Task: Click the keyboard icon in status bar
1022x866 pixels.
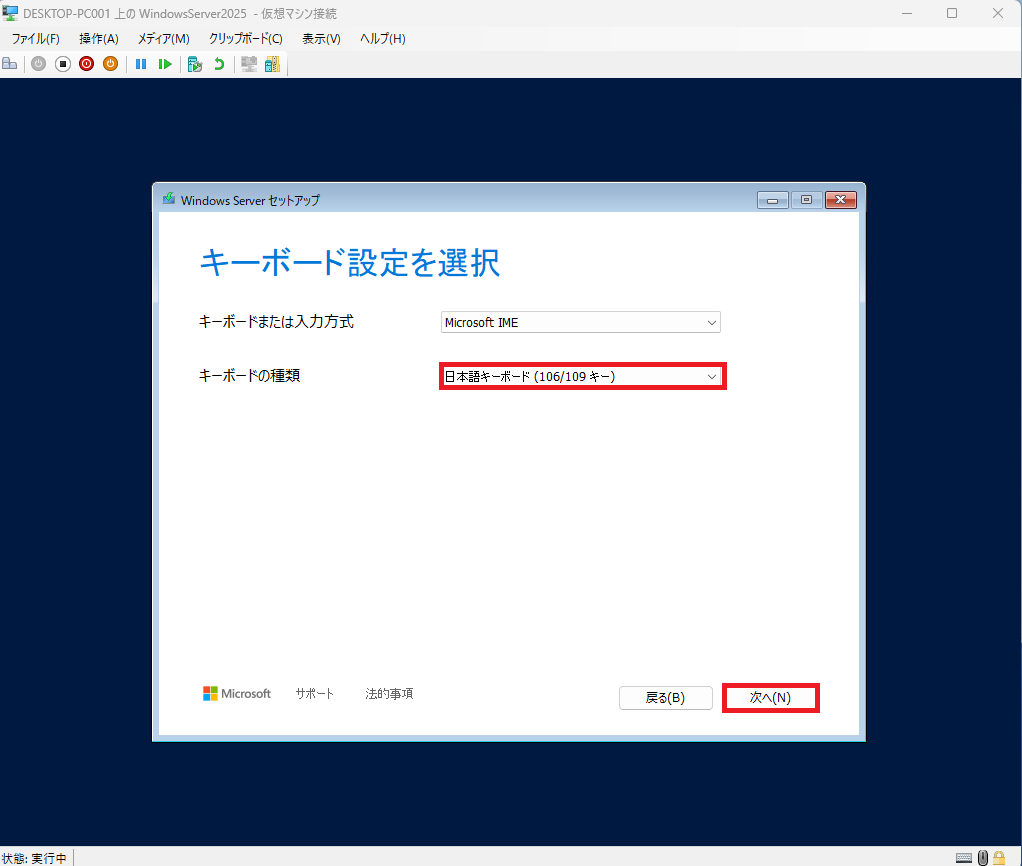Action: [x=964, y=858]
